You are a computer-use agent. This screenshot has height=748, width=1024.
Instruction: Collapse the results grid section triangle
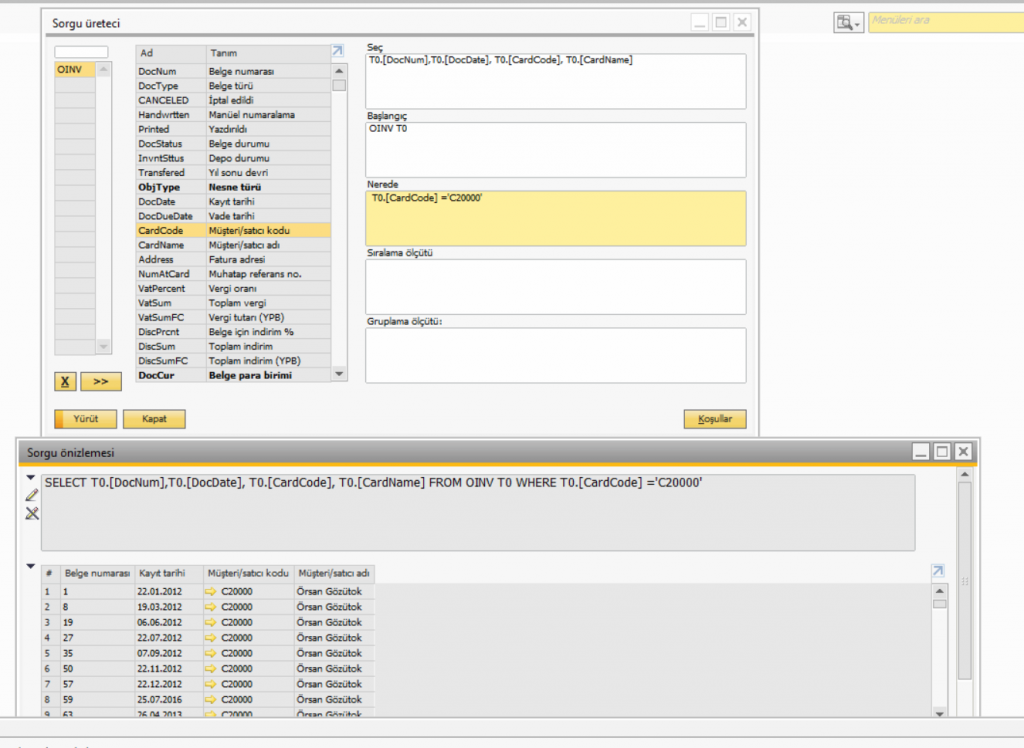click(x=30, y=567)
